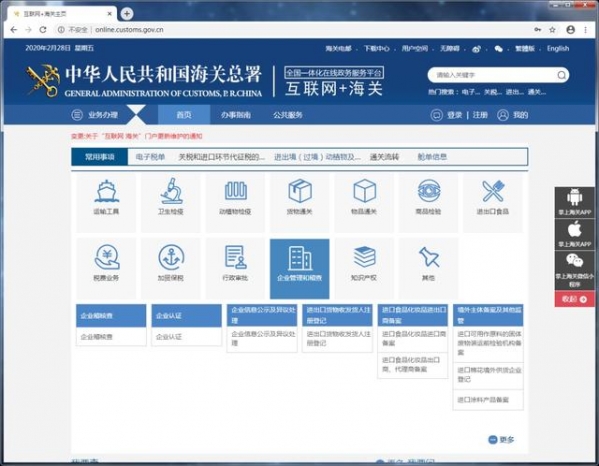Viewport: 599px width, 466px height.
Task: Select the 常用事项 tab
Action: point(100,157)
